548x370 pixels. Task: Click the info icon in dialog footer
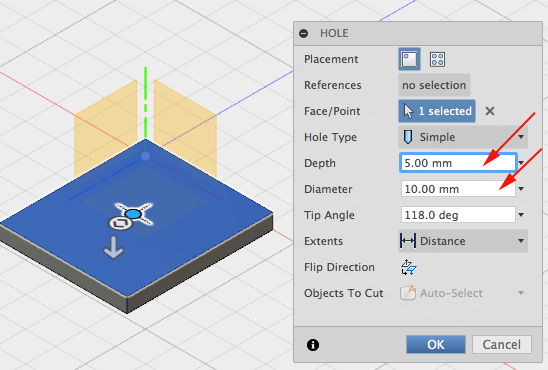click(x=313, y=345)
